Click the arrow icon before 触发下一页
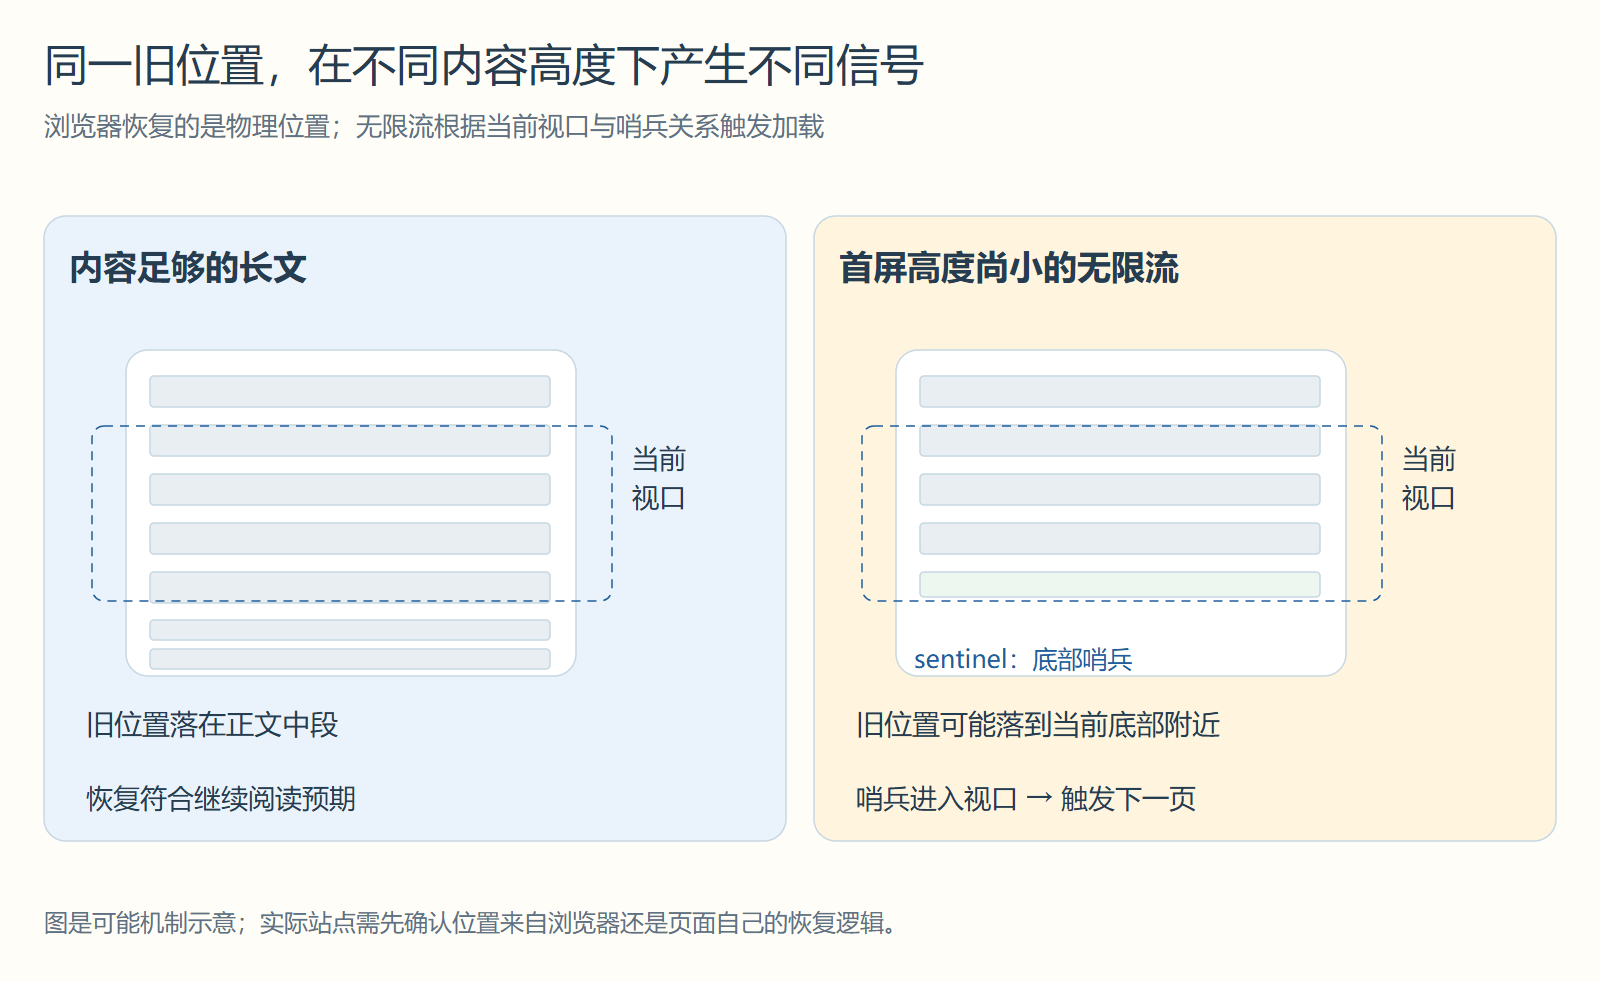The height and width of the screenshot is (982, 1600). [1040, 798]
